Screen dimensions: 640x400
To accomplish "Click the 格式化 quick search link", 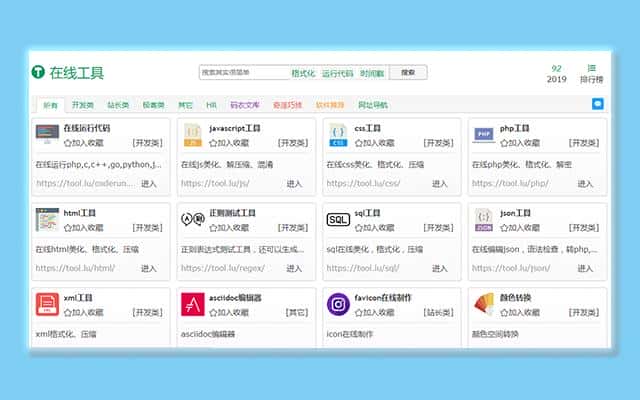I will click(x=303, y=73).
